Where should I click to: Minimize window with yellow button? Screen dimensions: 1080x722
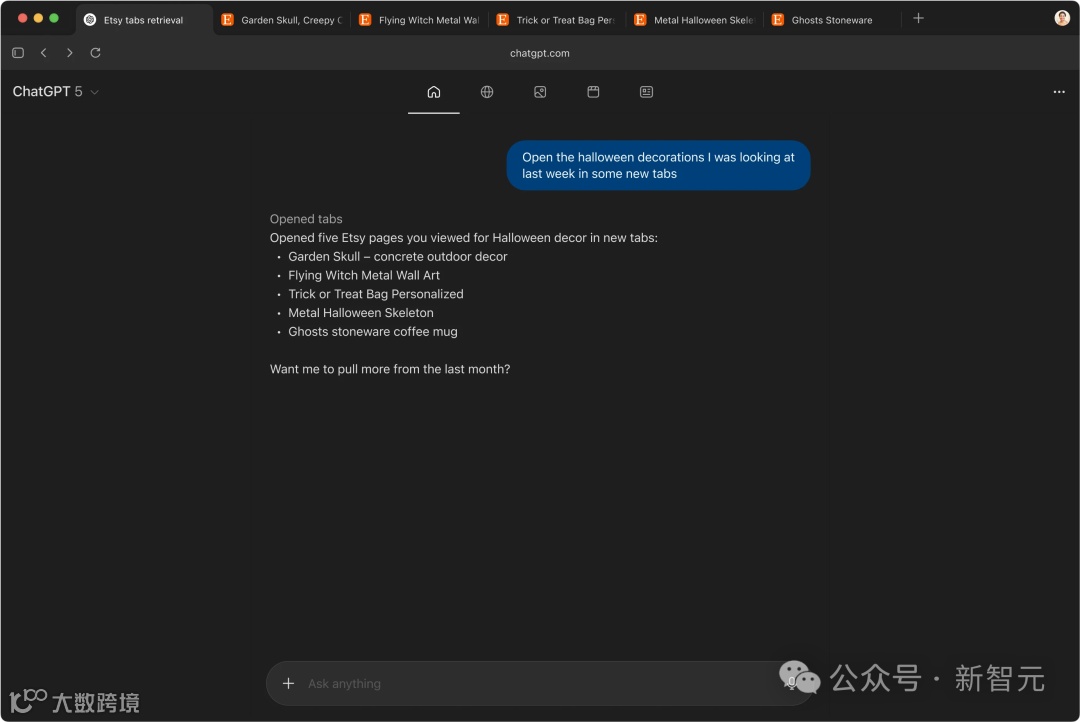click(38, 19)
